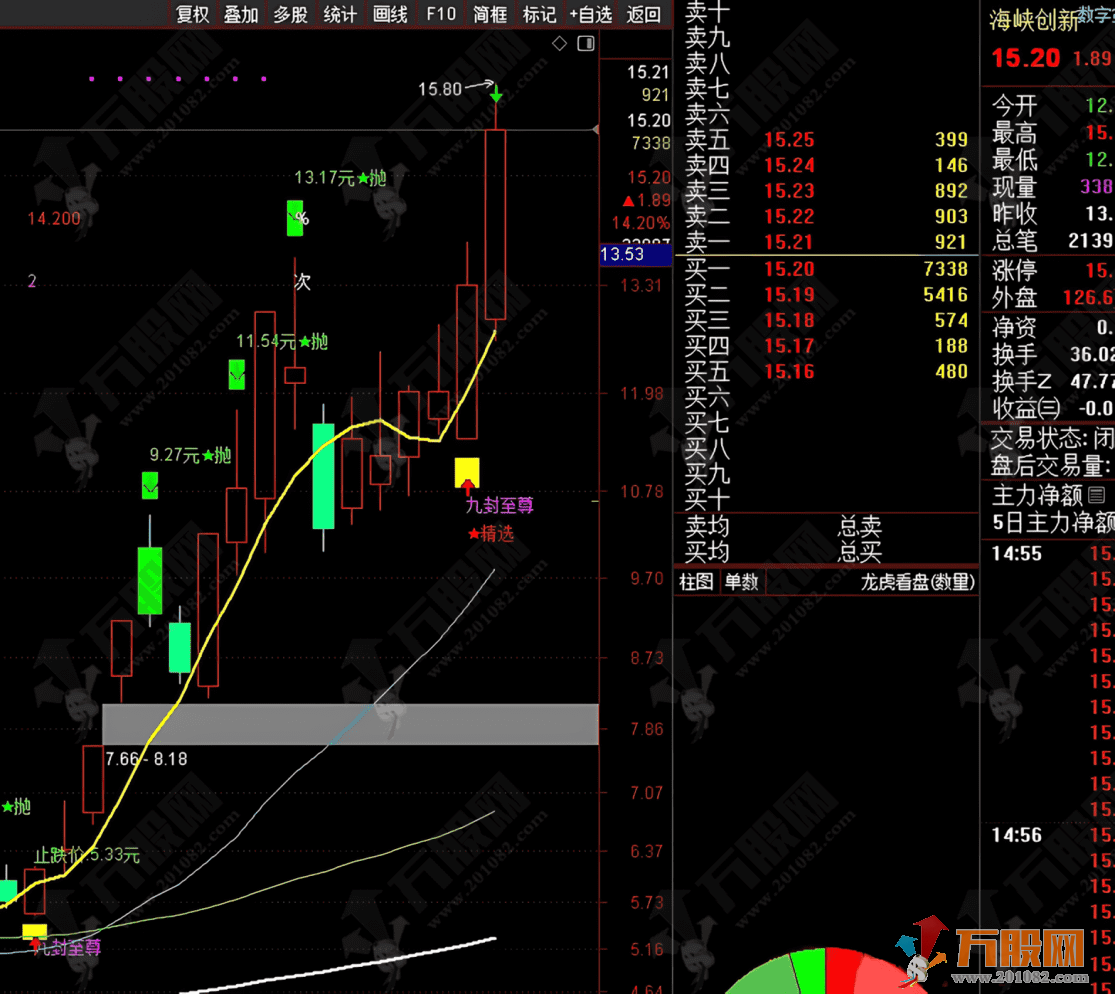The image size is (1115, 994).
Task: Open the 画线 drawing tools
Action: [390, 14]
